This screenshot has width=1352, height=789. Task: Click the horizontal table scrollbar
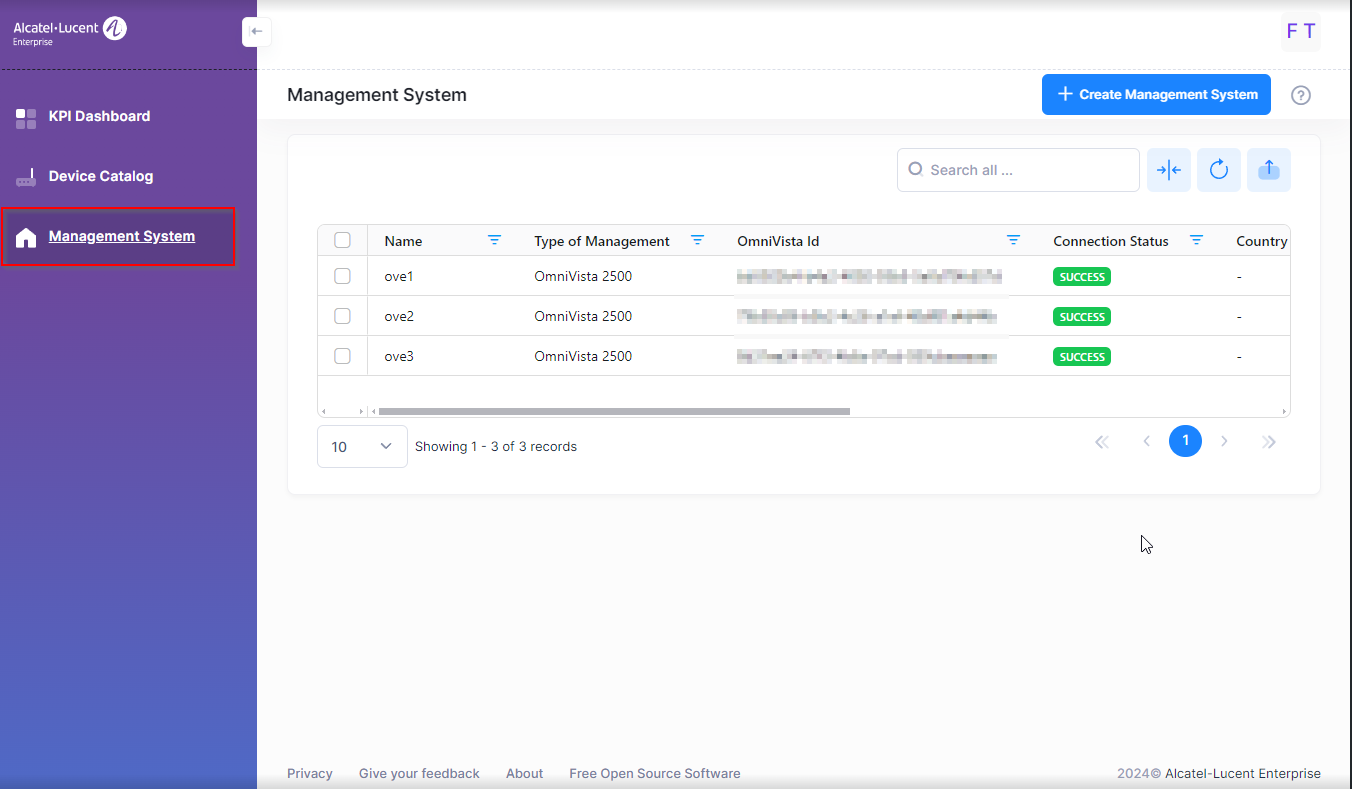[x=613, y=411]
